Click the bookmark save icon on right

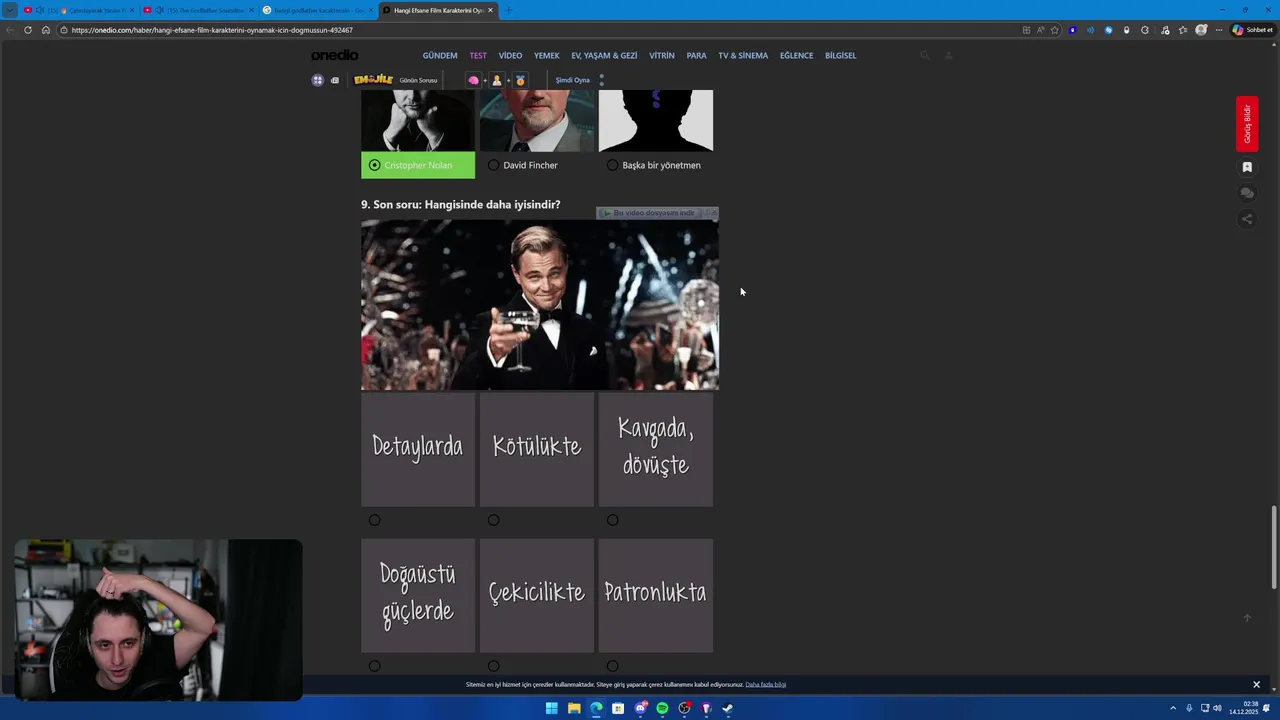coord(1247,167)
